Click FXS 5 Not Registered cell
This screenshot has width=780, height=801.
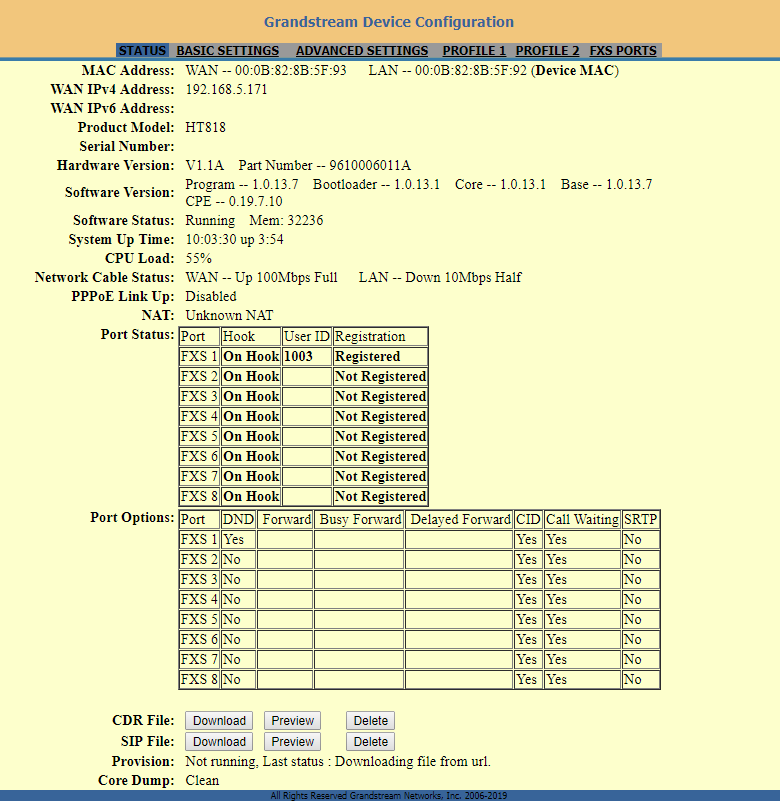[380, 437]
